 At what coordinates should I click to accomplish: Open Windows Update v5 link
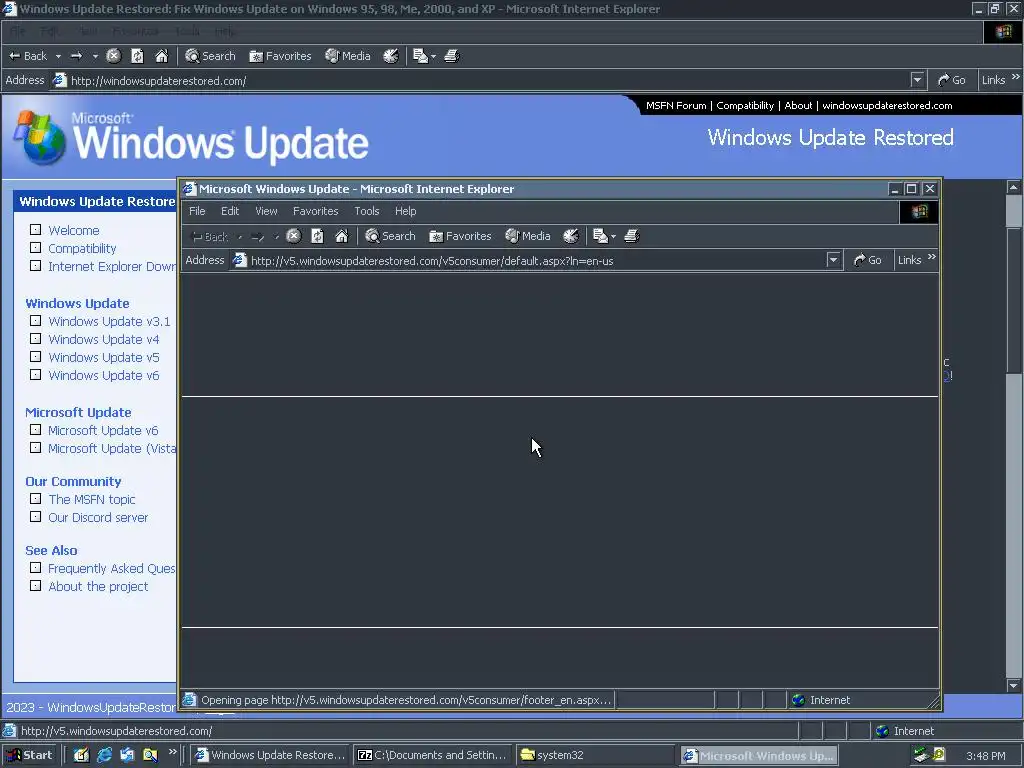click(104, 357)
